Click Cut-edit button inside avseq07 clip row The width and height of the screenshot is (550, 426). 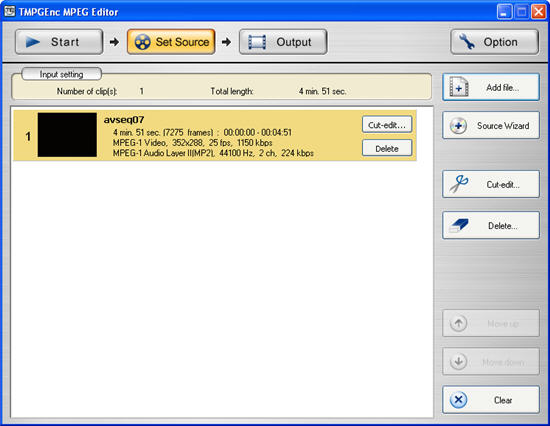point(387,125)
